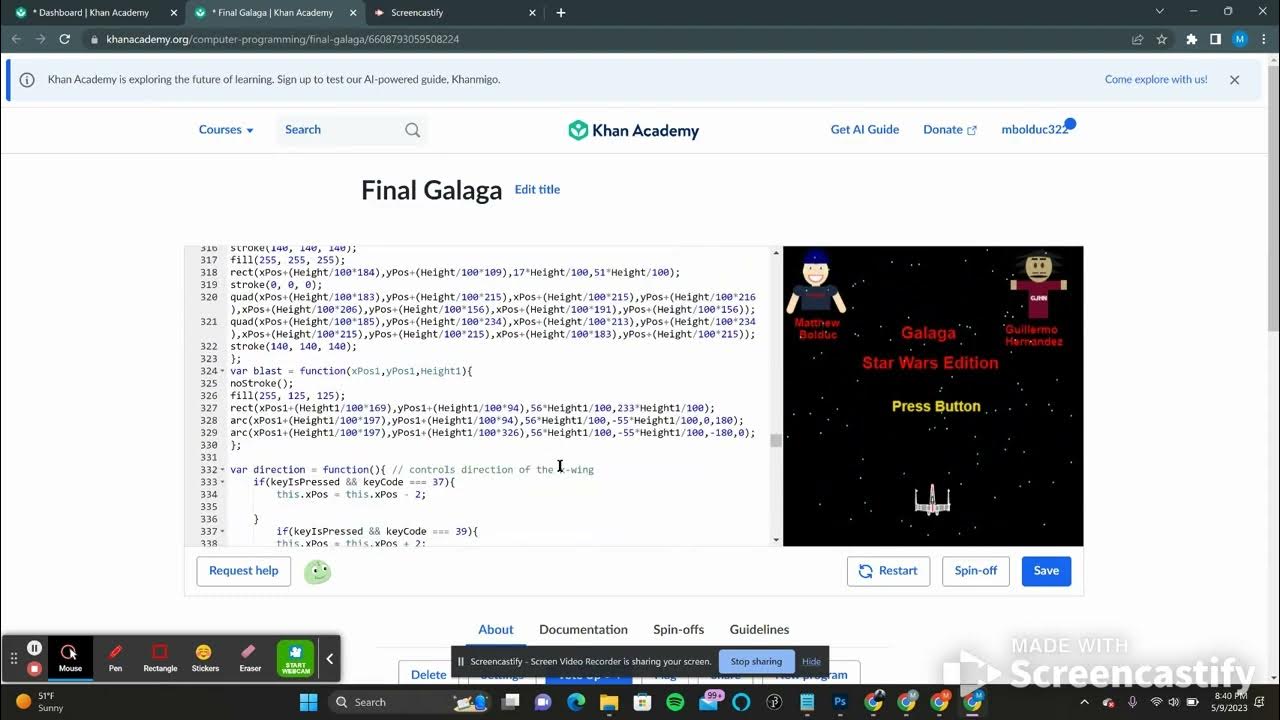Open the Courses dropdown menu
Image resolution: width=1280 pixels, height=720 pixels.
pyautogui.click(x=226, y=130)
